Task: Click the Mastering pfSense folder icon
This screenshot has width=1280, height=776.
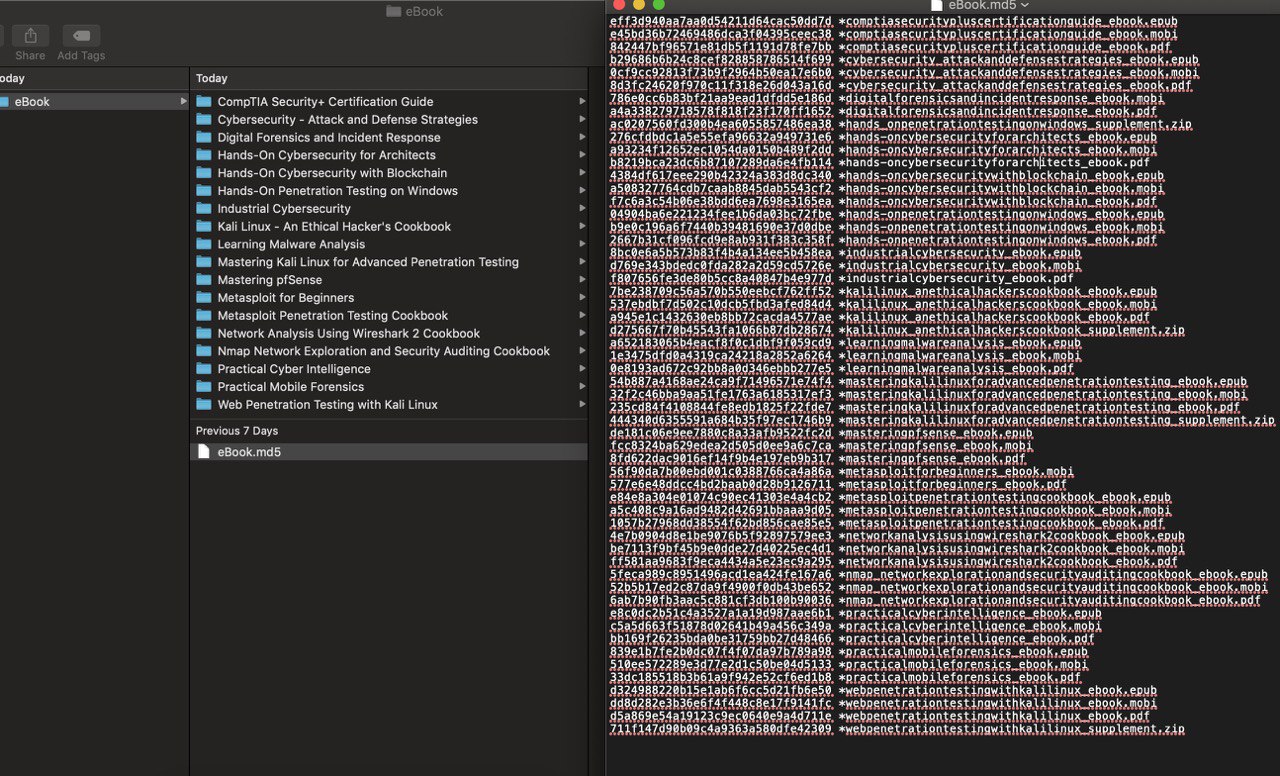Action: pos(204,280)
